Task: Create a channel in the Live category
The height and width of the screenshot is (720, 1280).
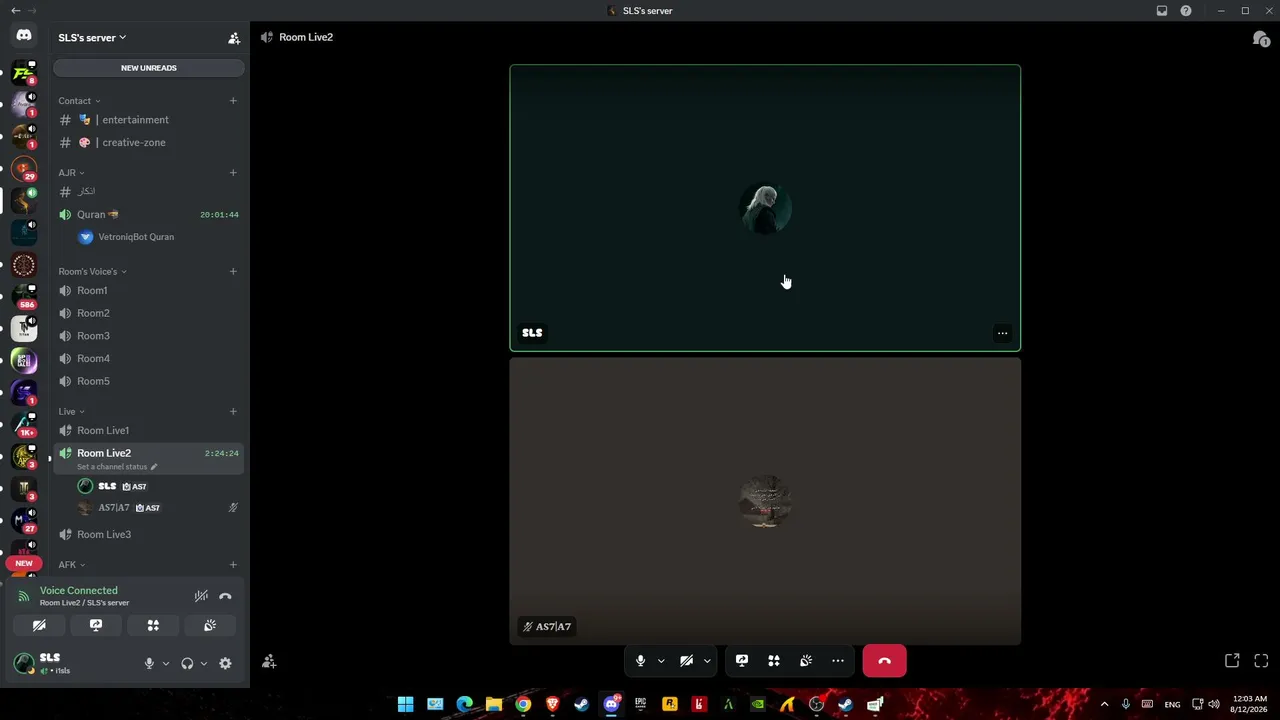Action: (233, 411)
